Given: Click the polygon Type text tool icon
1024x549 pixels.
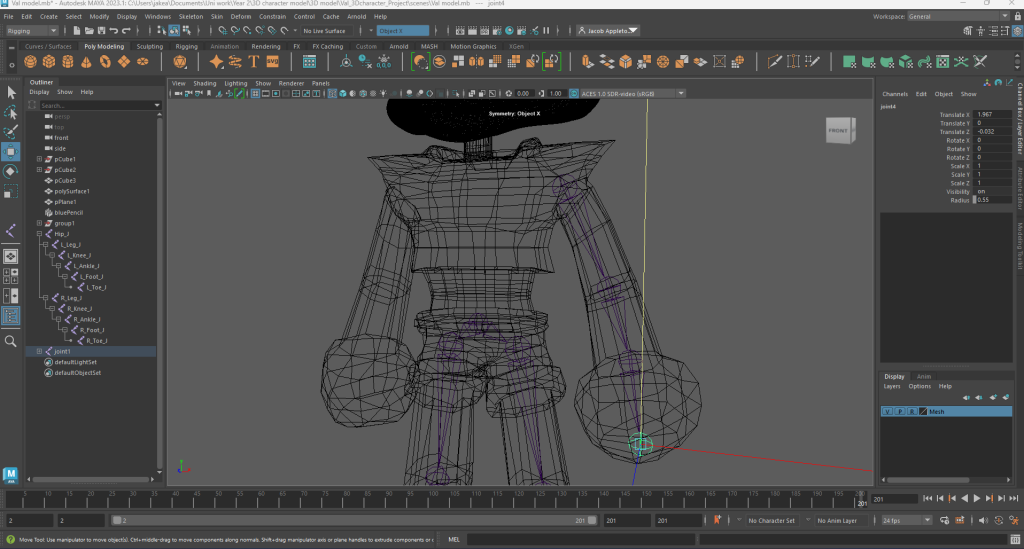Looking at the screenshot, I should 253,62.
